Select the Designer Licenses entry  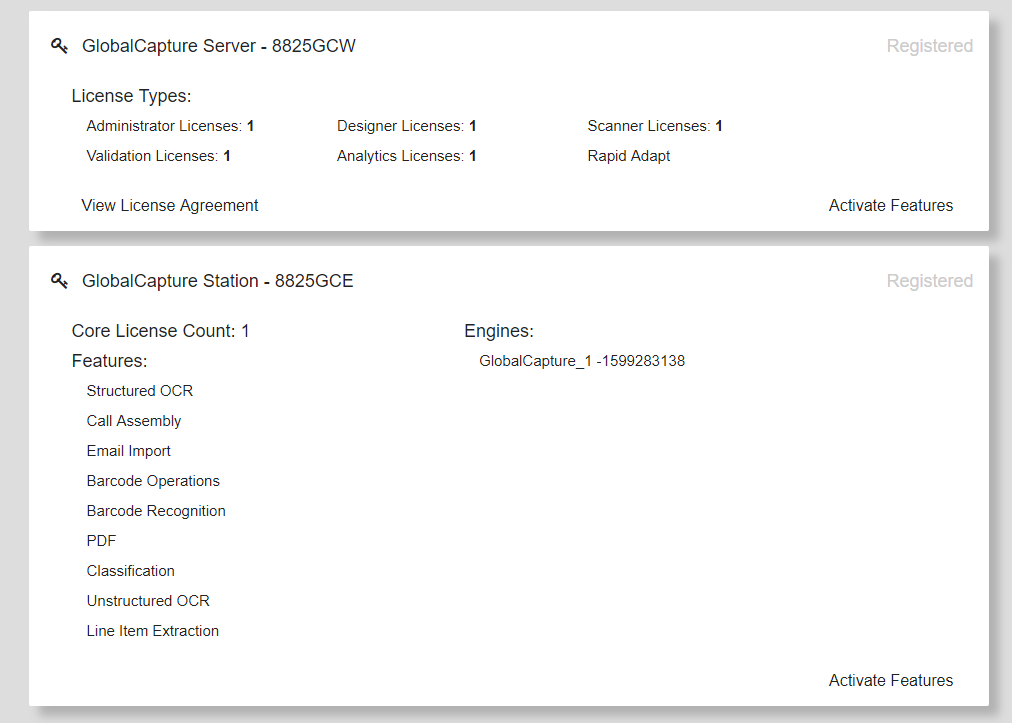pyautogui.click(x=405, y=126)
